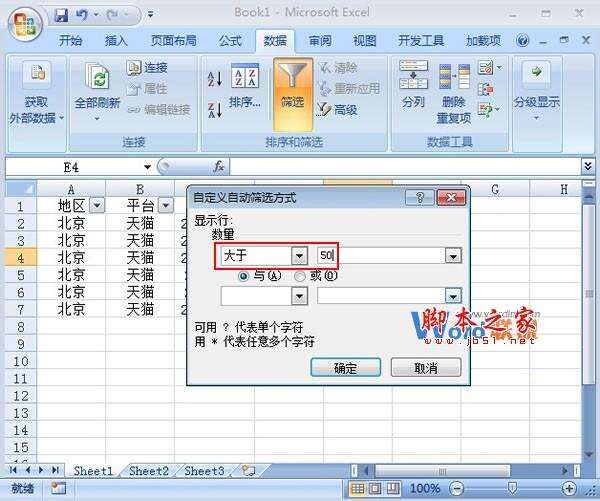Select the 与(A) And radio option
The height and width of the screenshot is (501, 600).
pyautogui.click(x=243, y=276)
